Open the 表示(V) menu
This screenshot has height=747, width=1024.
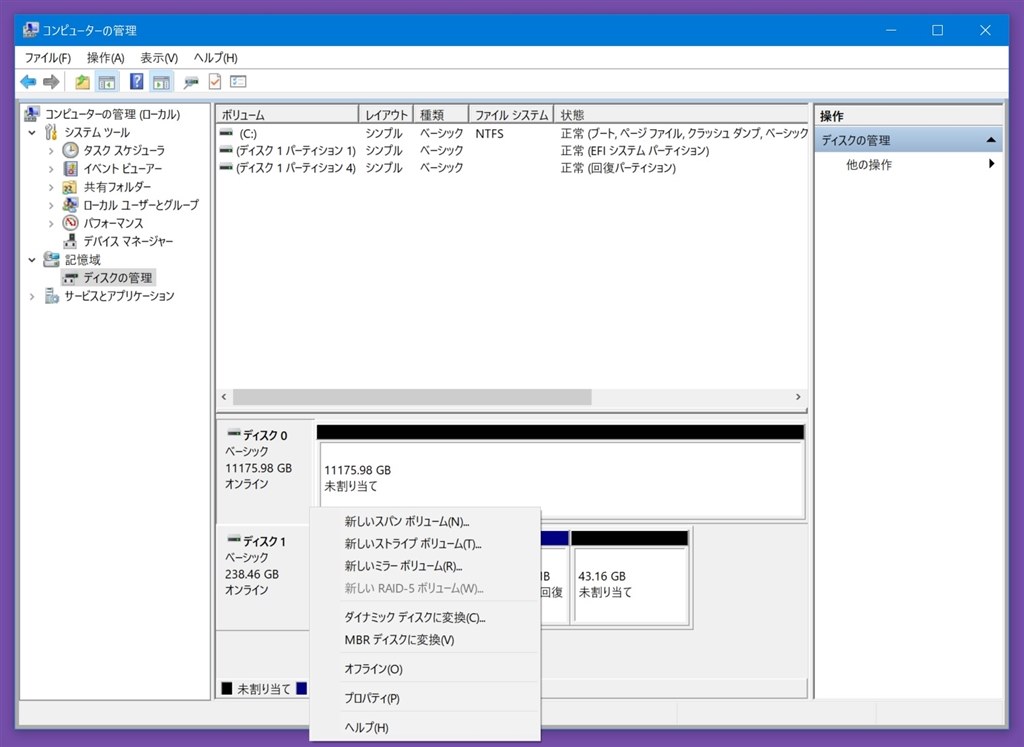pyautogui.click(x=159, y=57)
